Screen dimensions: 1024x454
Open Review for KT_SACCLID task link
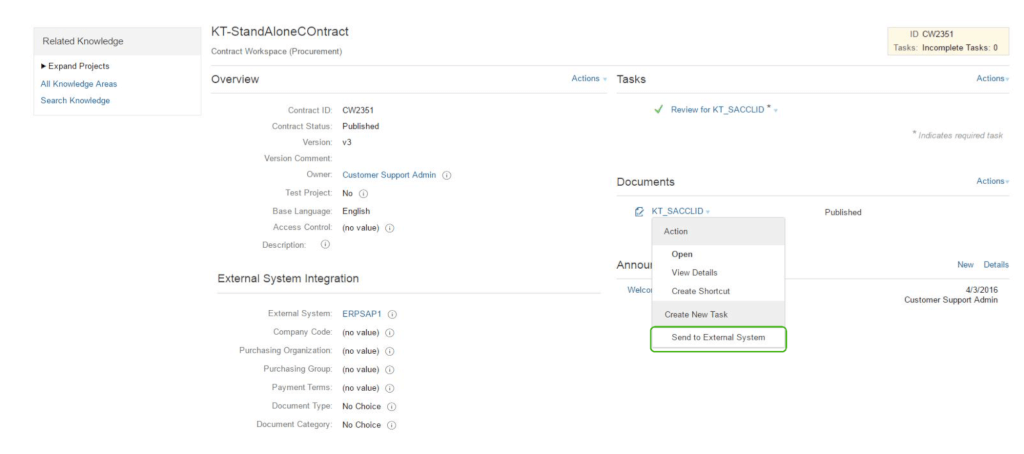tap(718, 110)
